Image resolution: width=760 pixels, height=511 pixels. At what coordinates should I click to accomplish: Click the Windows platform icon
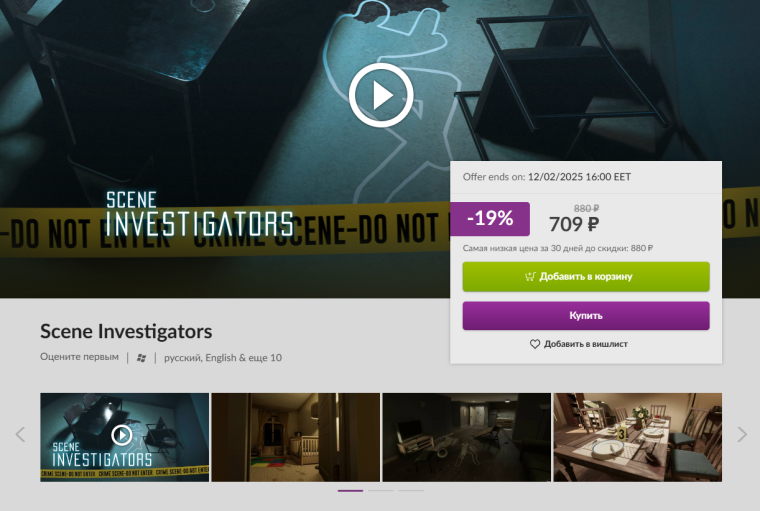point(142,358)
